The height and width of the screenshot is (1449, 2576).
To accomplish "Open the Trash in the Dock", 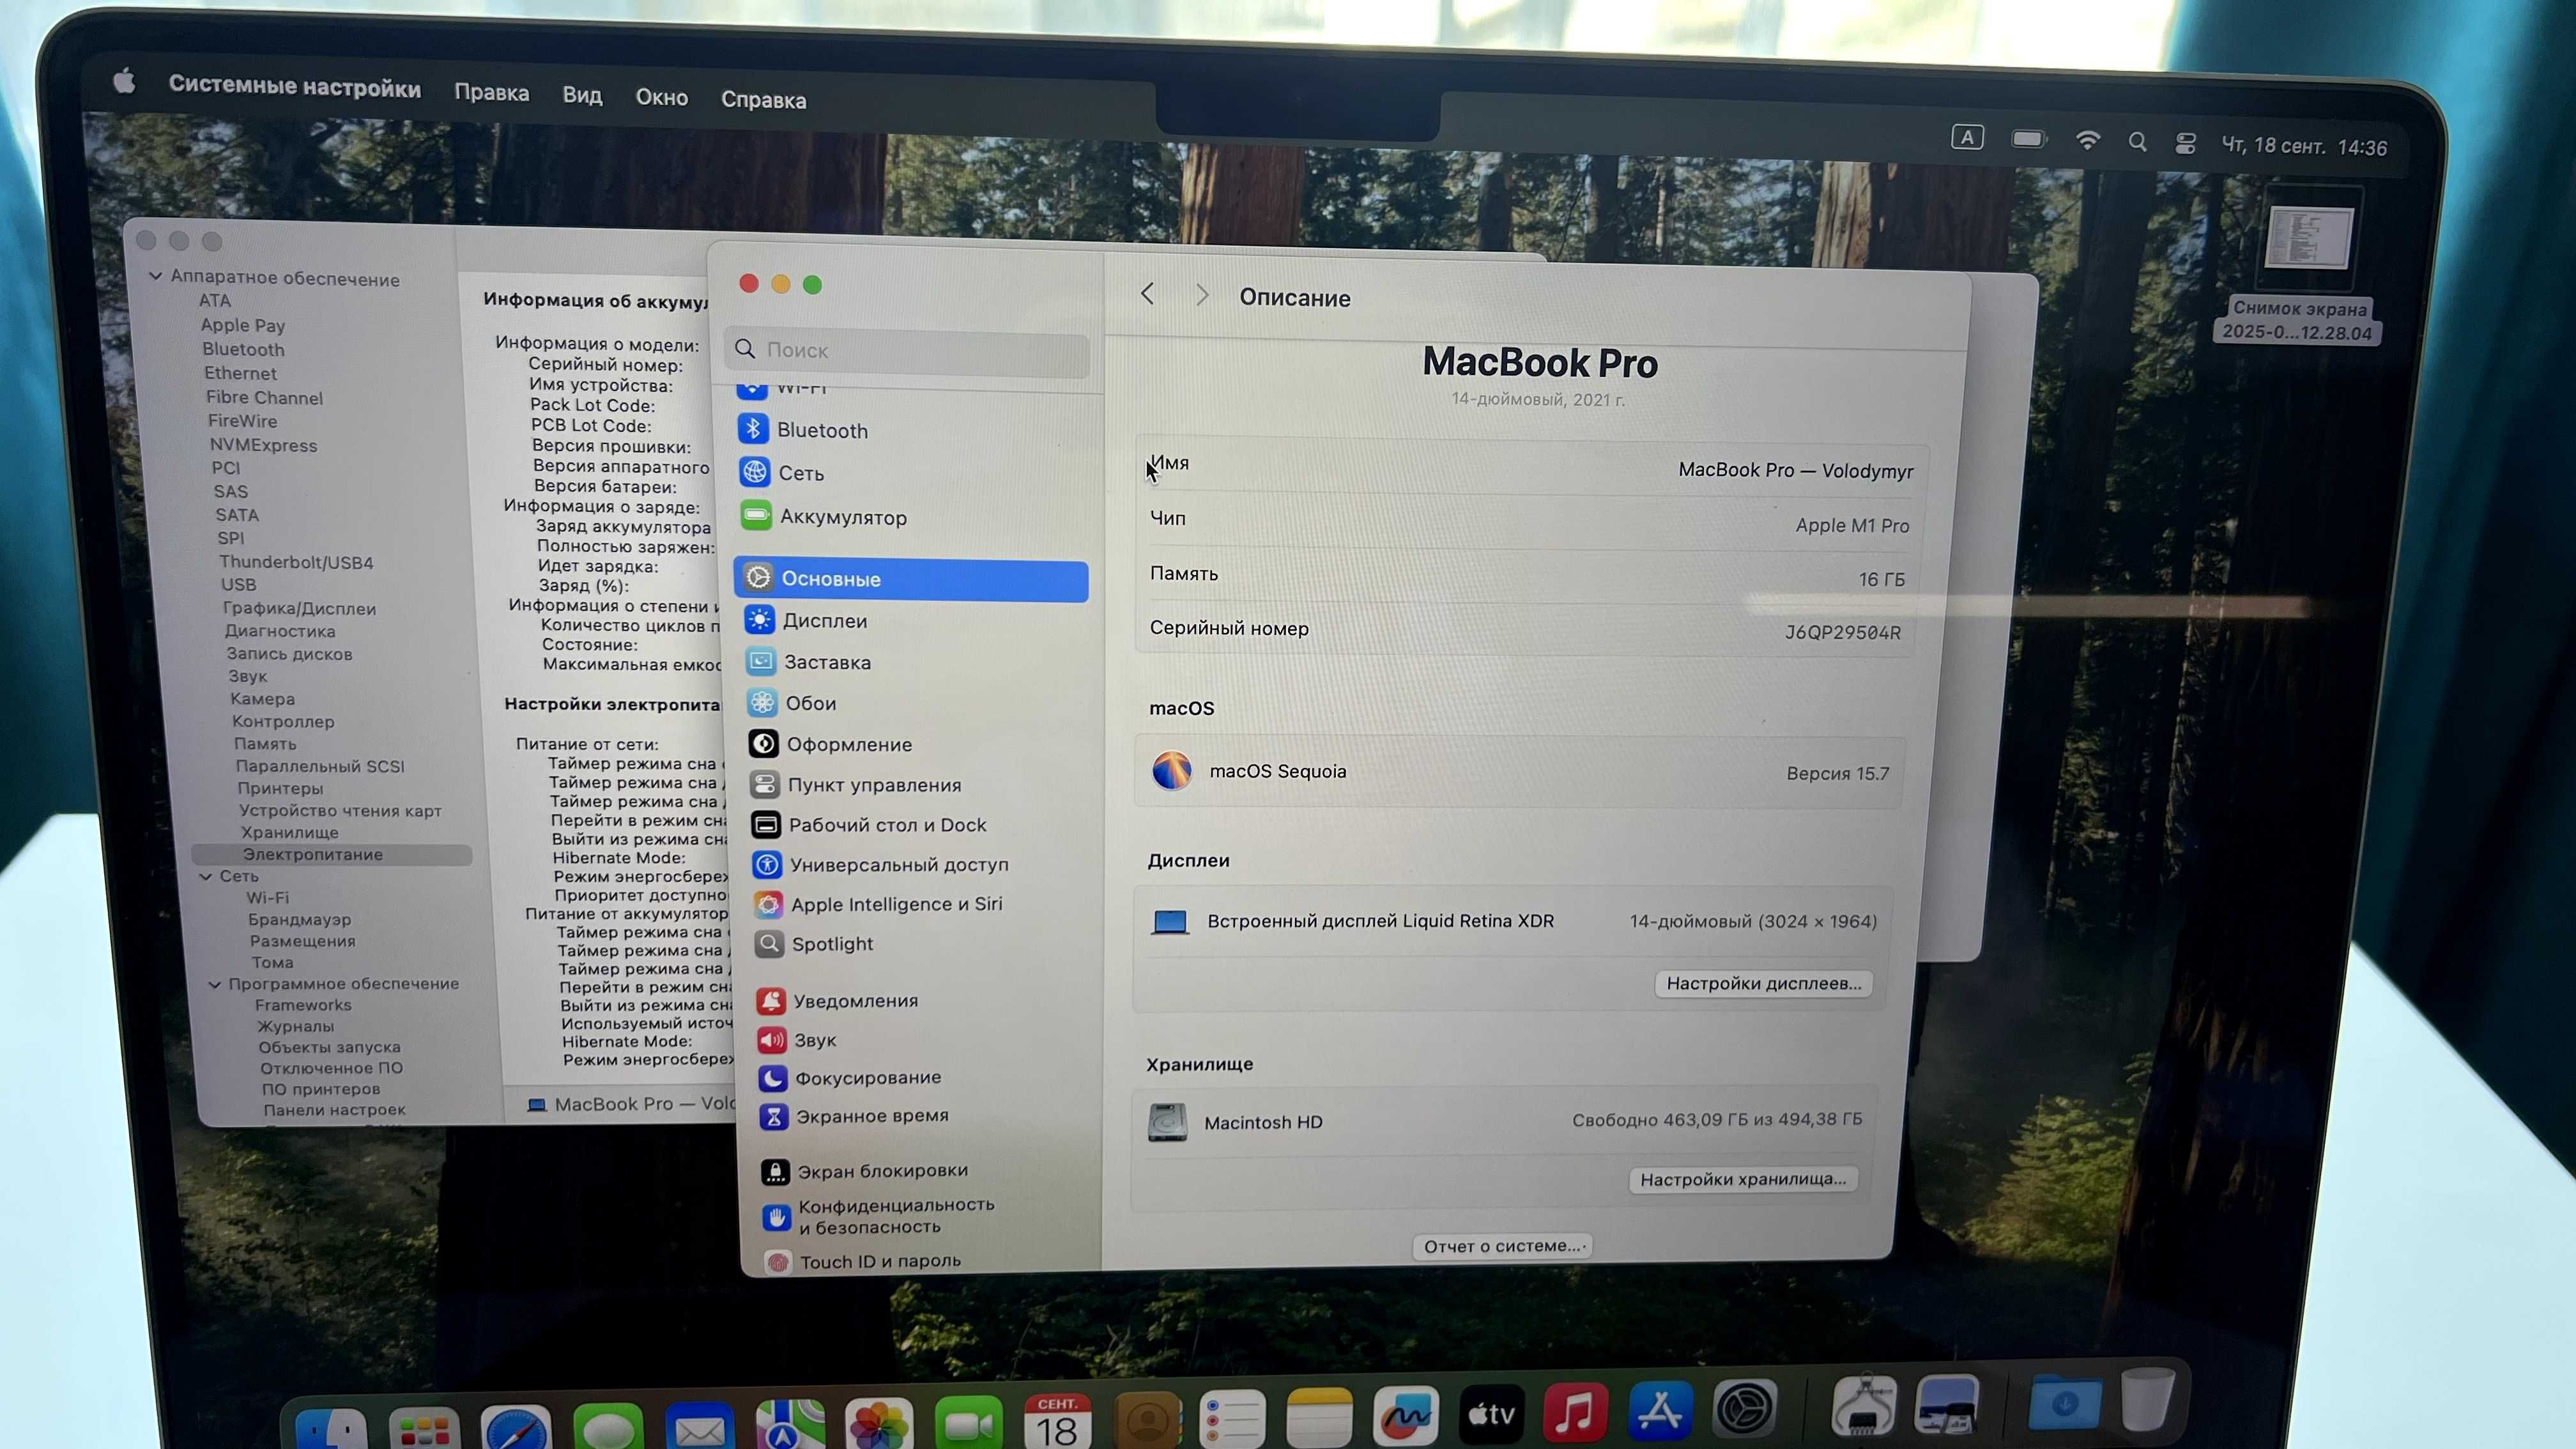I will pos(2146,1399).
